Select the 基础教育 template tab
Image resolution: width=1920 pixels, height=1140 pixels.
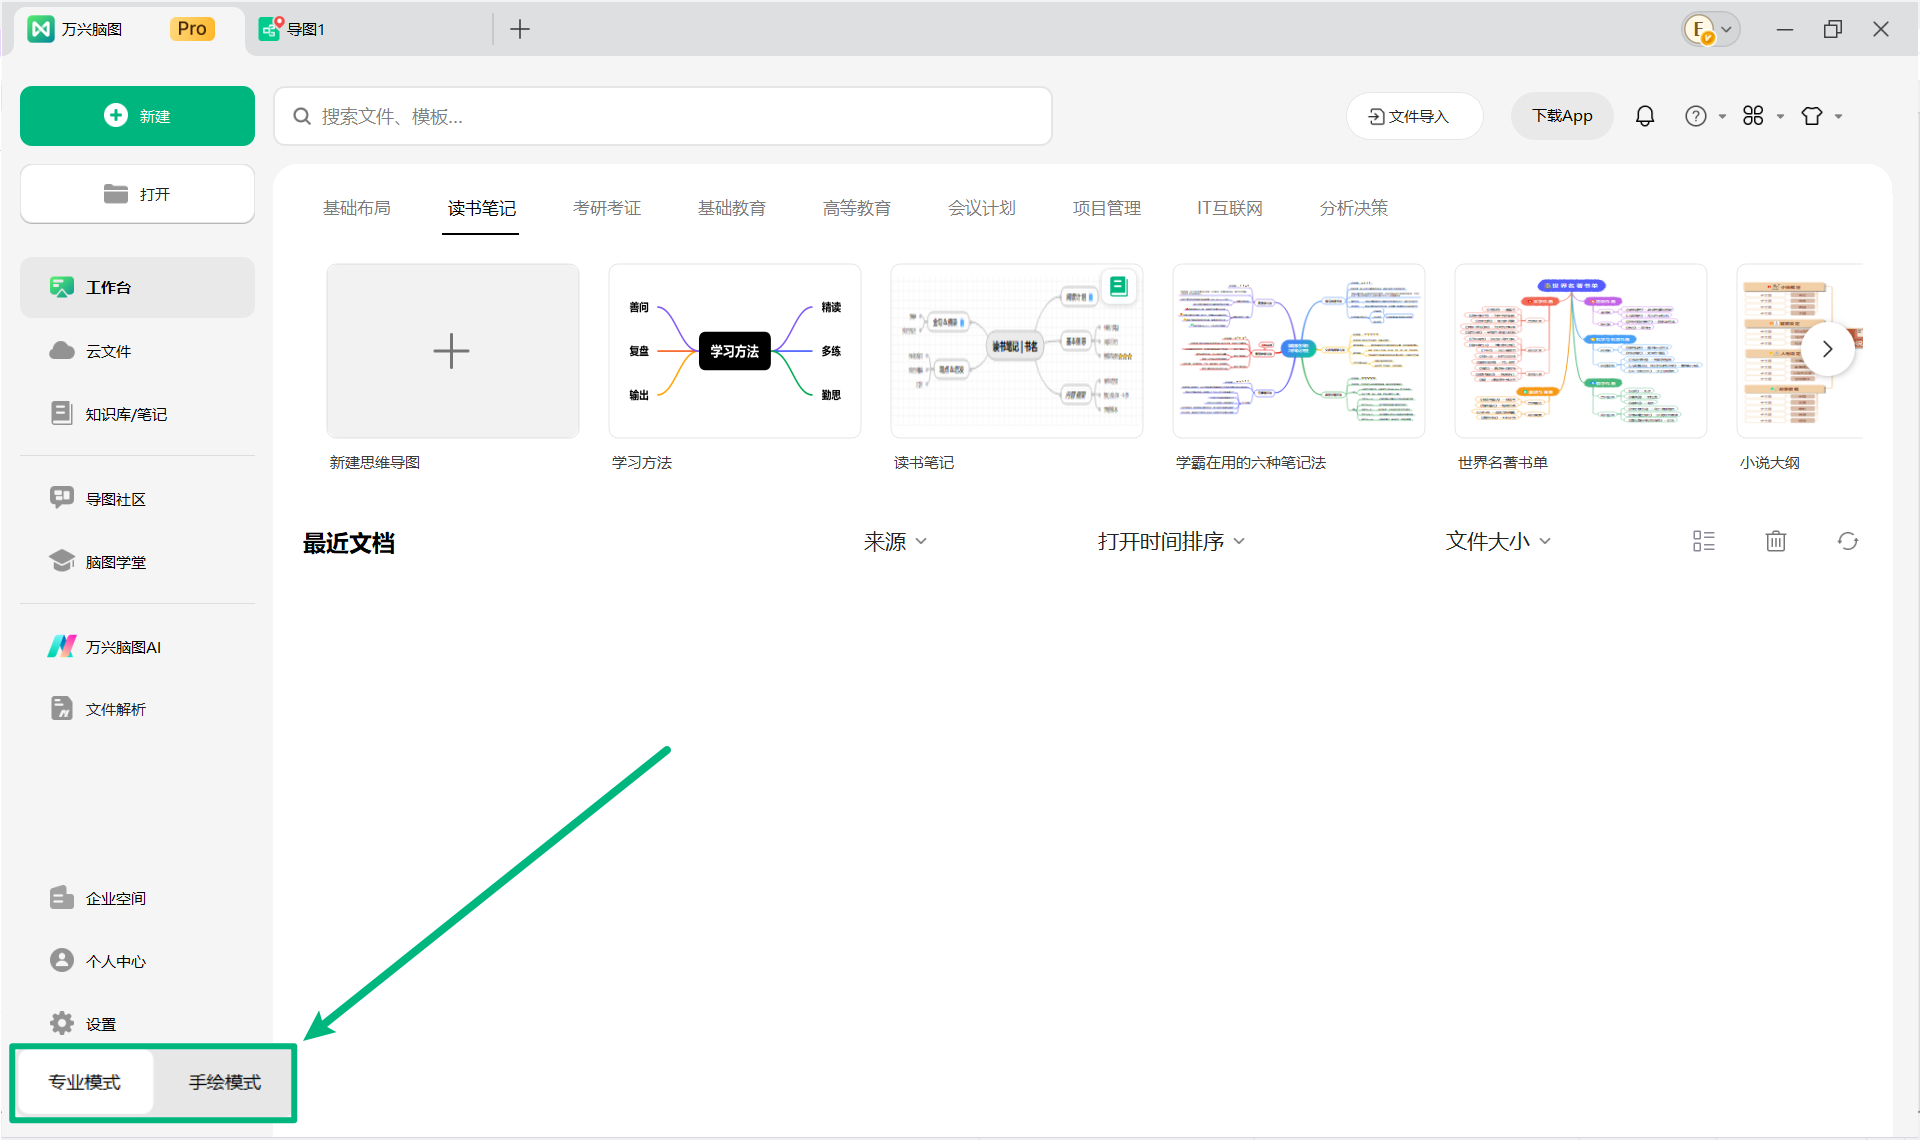732,208
